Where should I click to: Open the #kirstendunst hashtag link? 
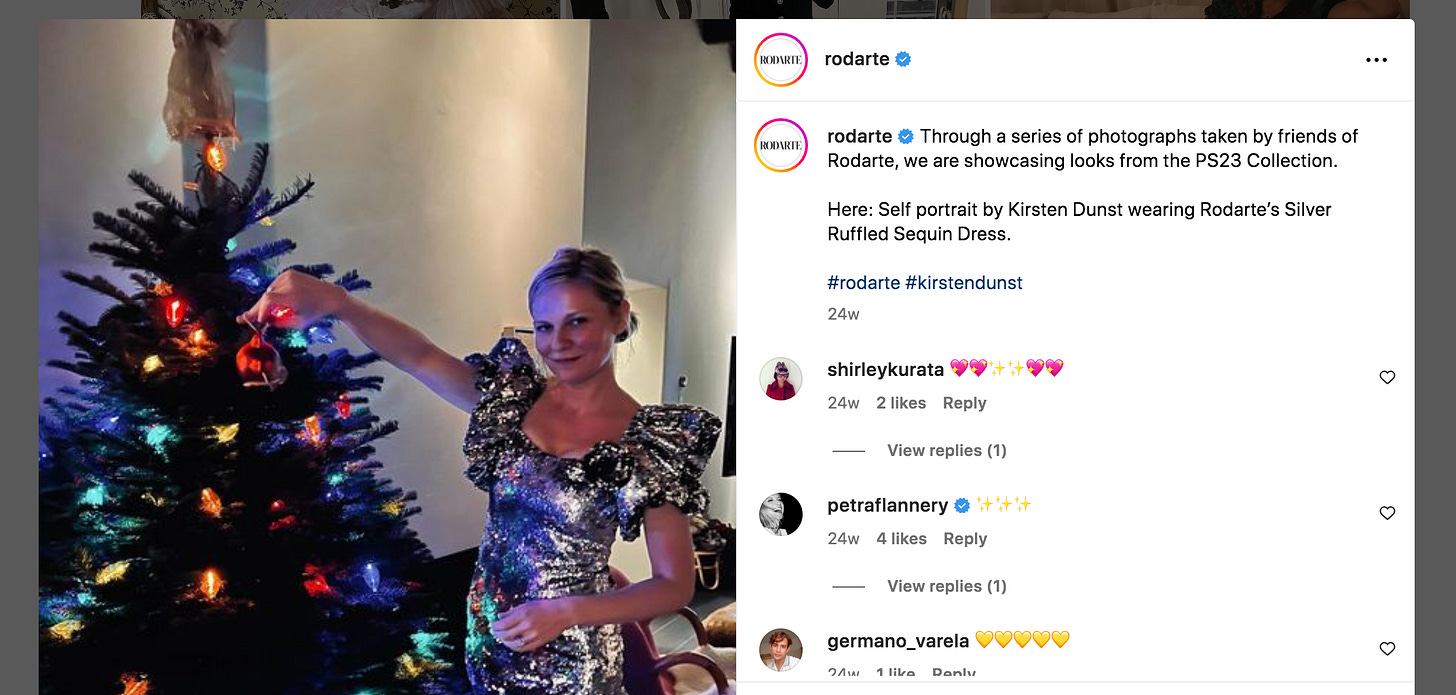(964, 283)
